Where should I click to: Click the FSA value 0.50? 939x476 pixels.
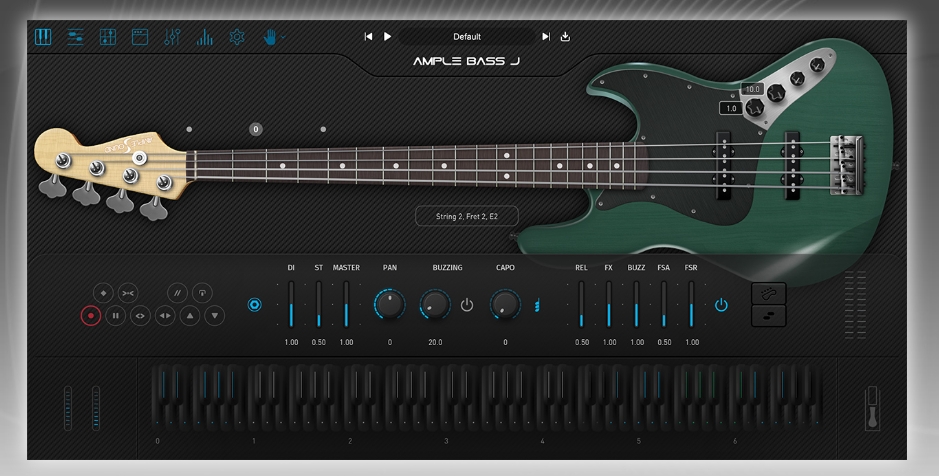(x=664, y=342)
